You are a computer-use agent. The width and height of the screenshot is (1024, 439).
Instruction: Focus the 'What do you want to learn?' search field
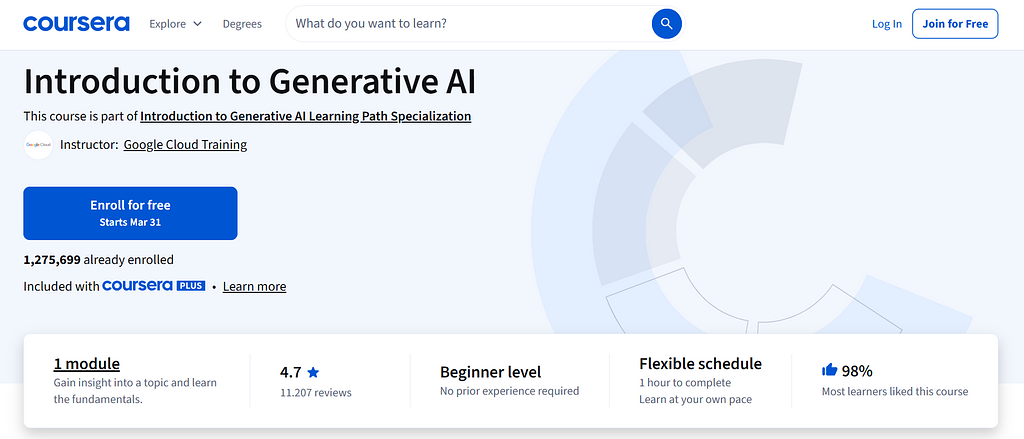point(470,23)
